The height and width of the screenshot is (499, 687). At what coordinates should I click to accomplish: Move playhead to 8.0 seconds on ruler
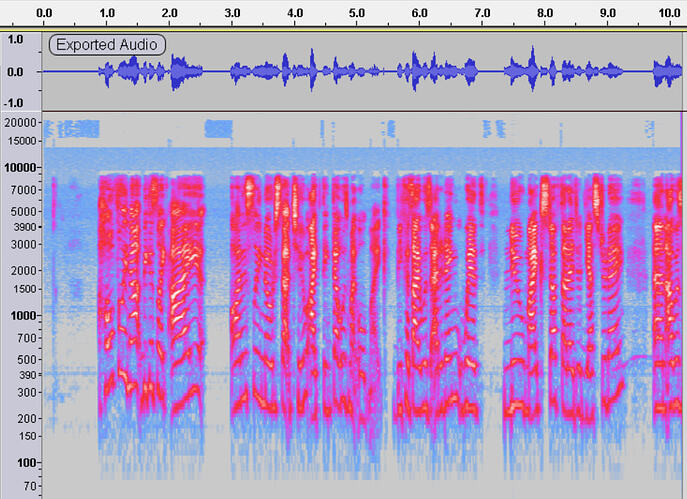pos(544,14)
